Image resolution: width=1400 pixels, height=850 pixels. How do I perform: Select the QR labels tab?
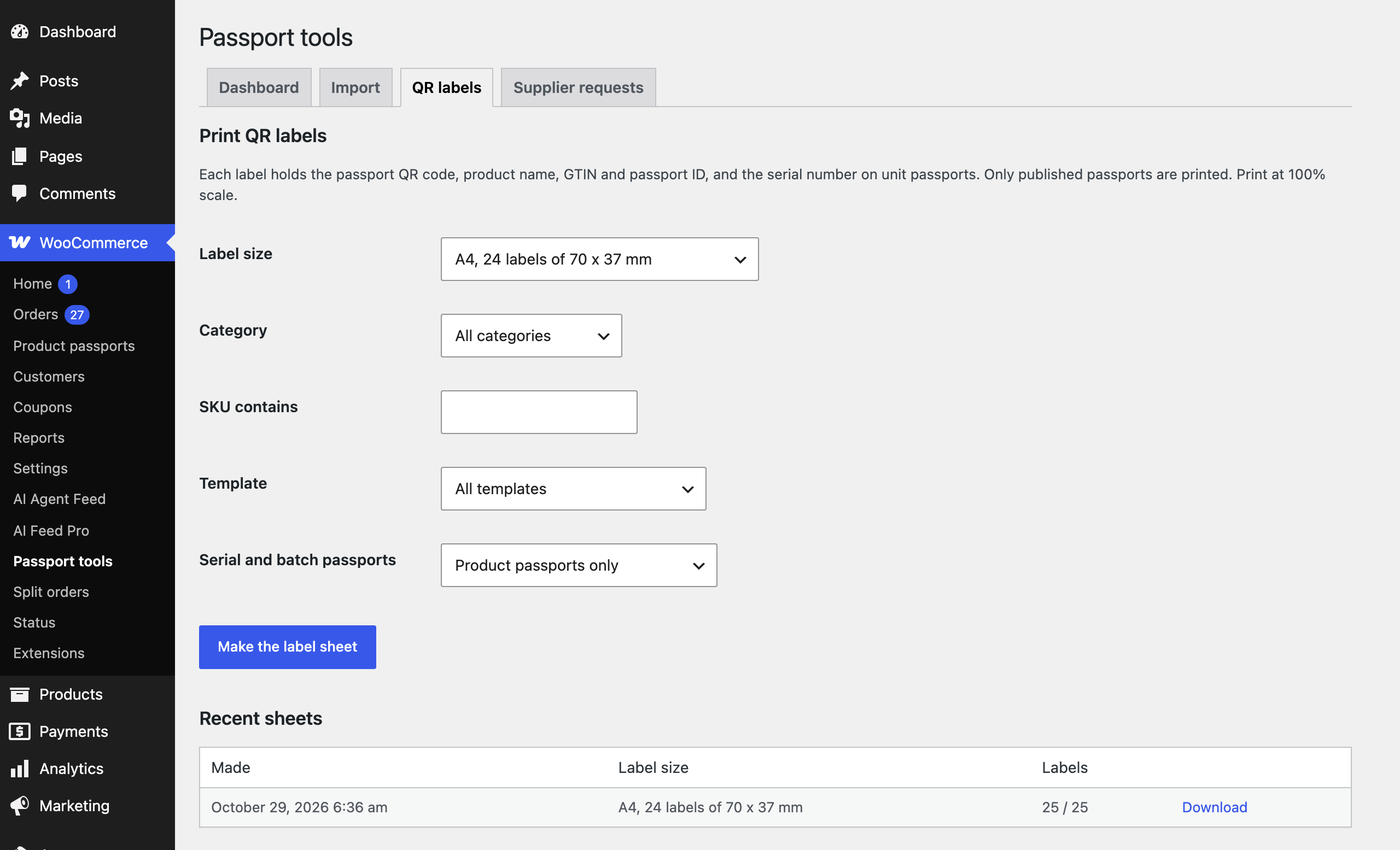pyautogui.click(x=446, y=87)
